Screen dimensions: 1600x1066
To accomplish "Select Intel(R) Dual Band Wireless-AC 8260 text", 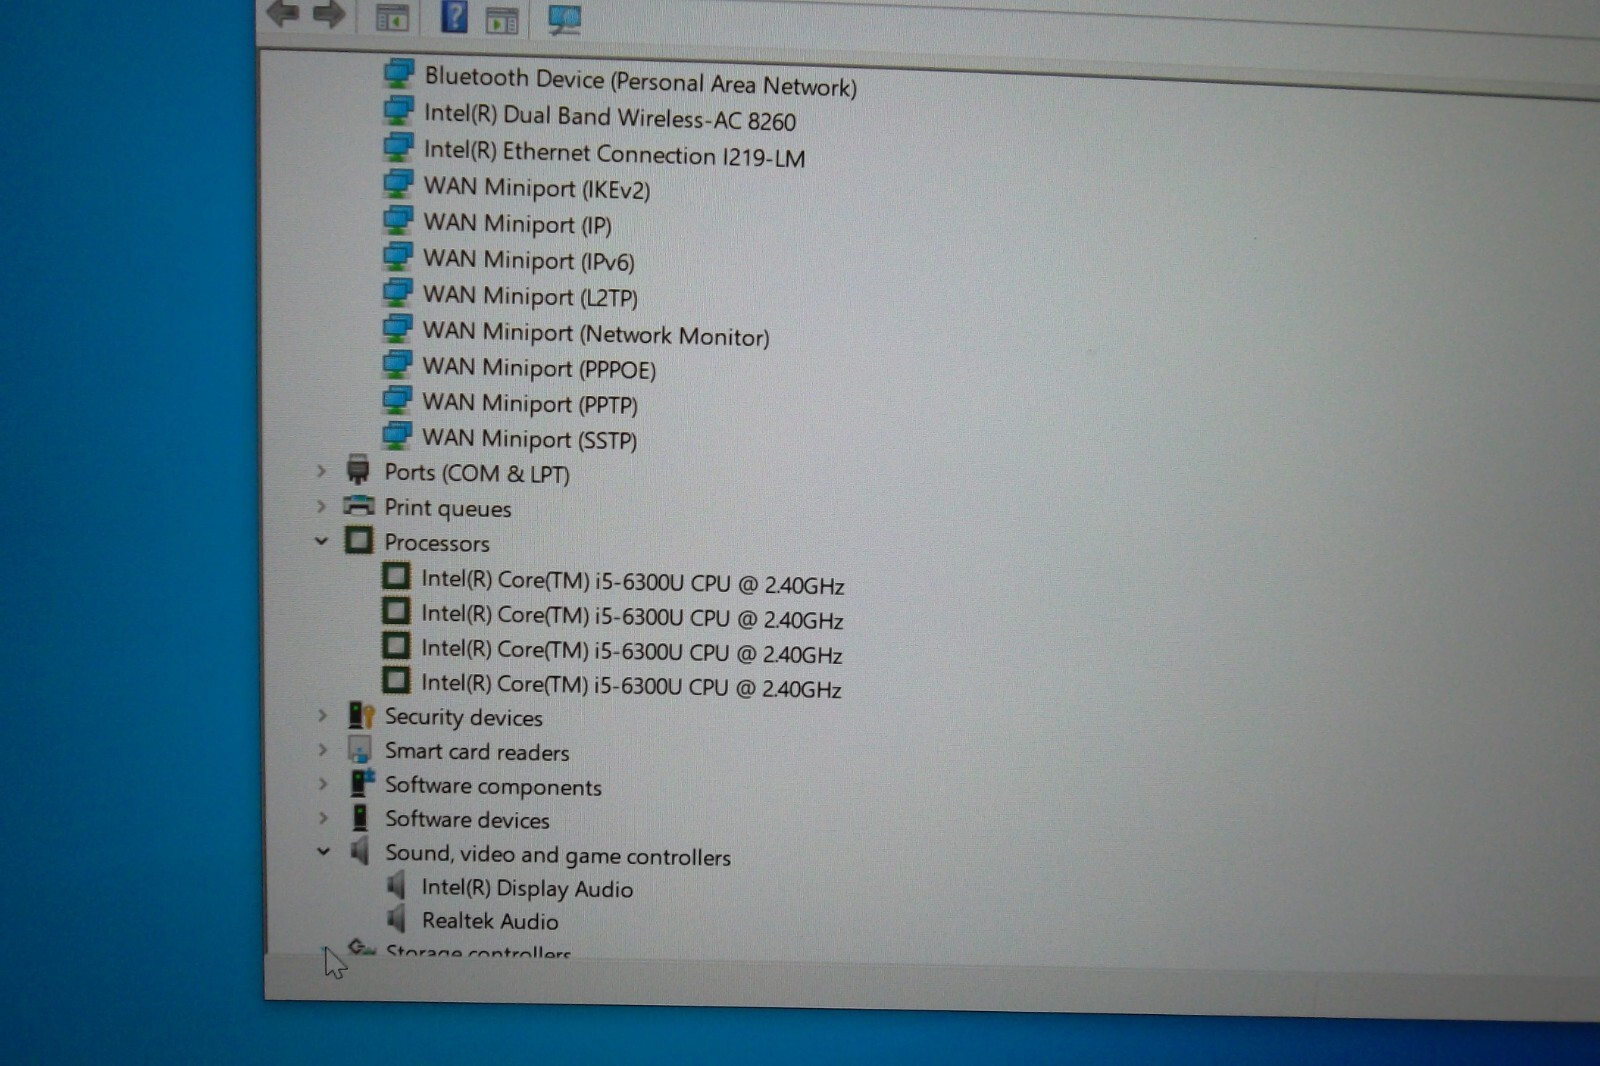I will 609,117.
